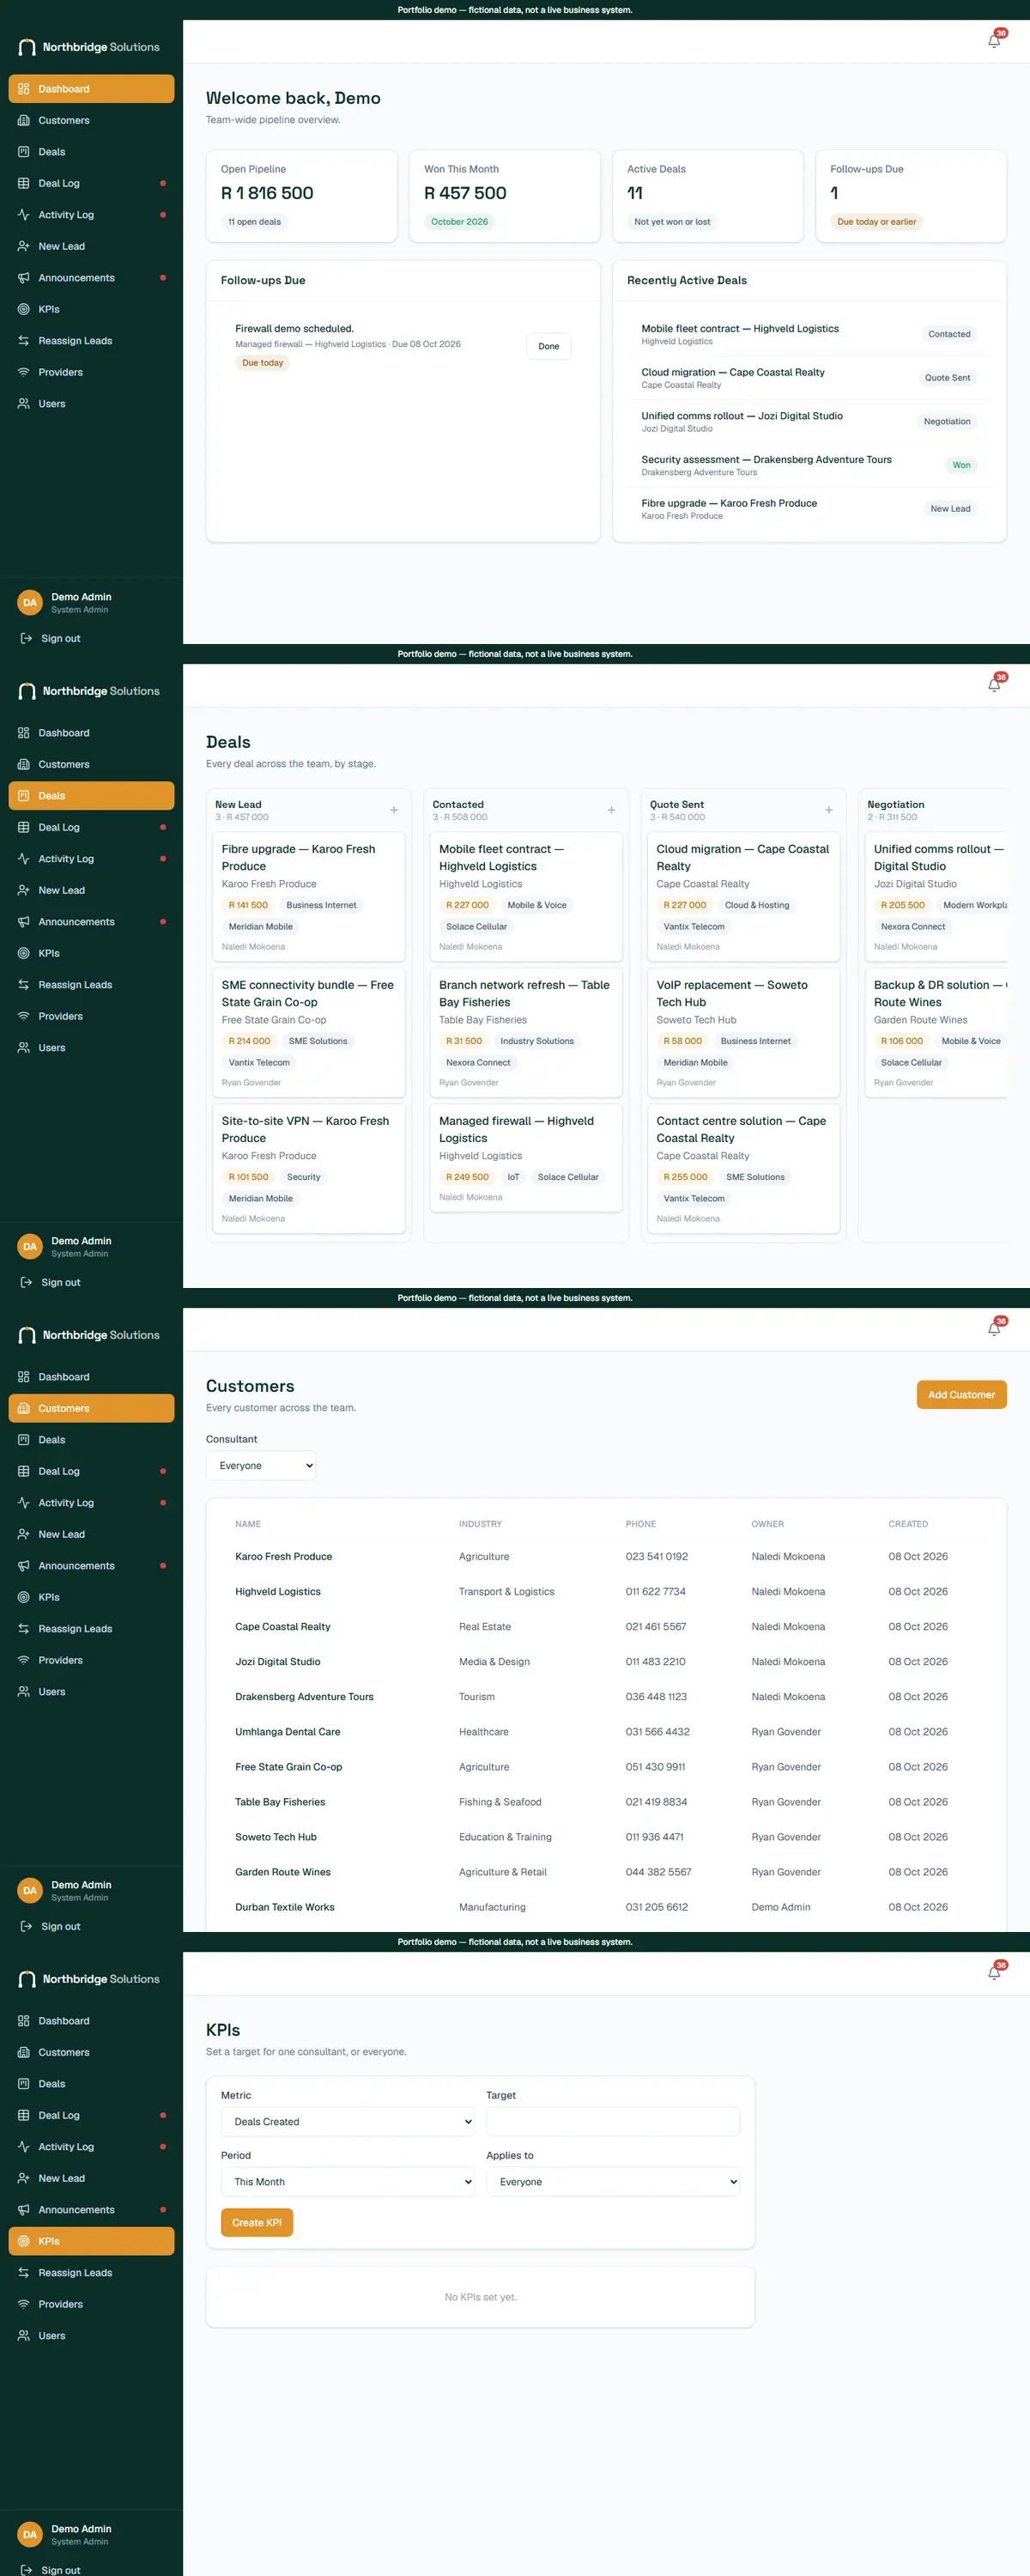Click Deal Log table icon in the Customers page sidebar
The height and width of the screenshot is (2576, 1030).
24,1471
